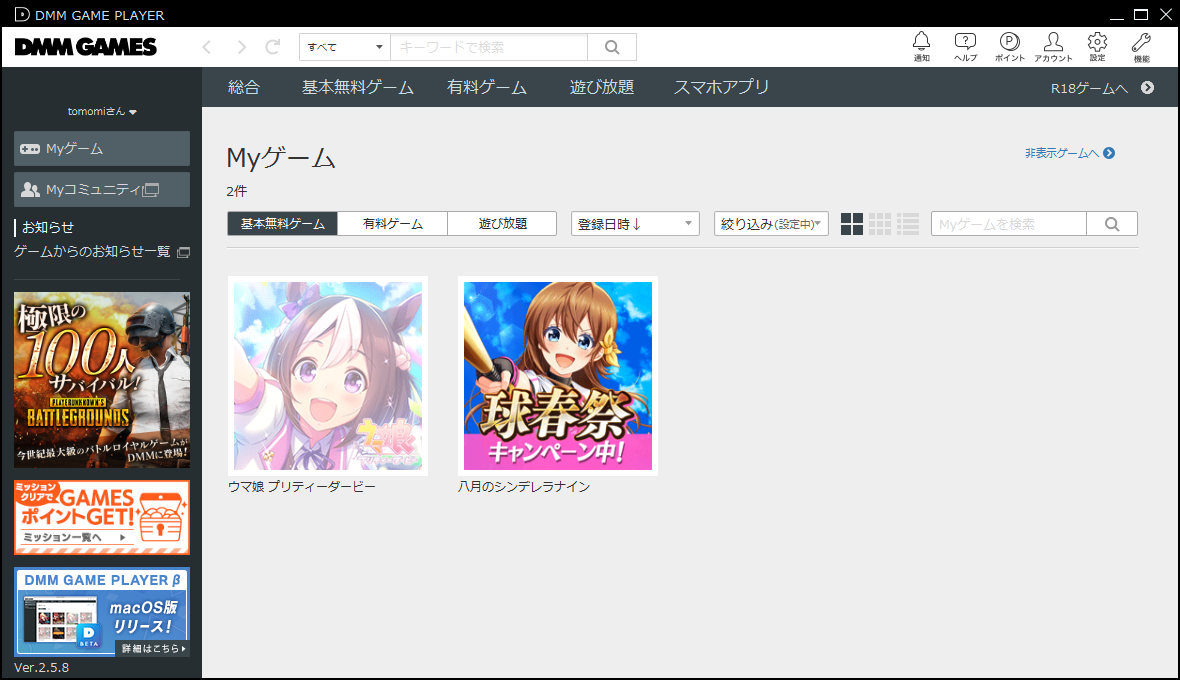Open 八月のシンデレラナイン game thumbnail
The image size is (1180, 680).
pyautogui.click(x=558, y=375)
